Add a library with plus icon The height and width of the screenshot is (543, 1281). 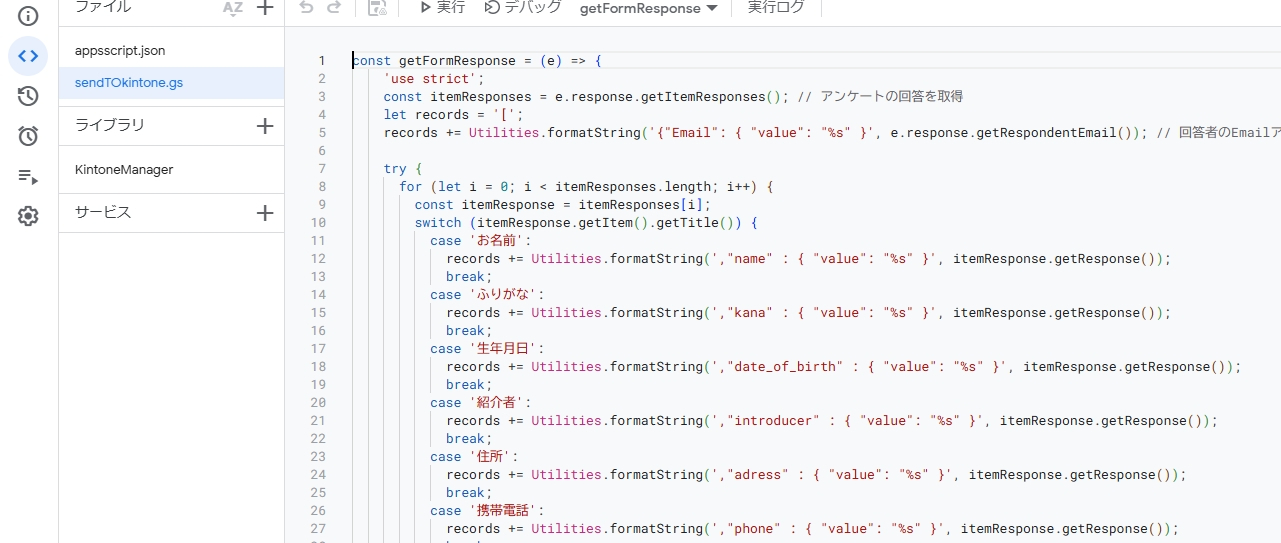click(265, 126)
